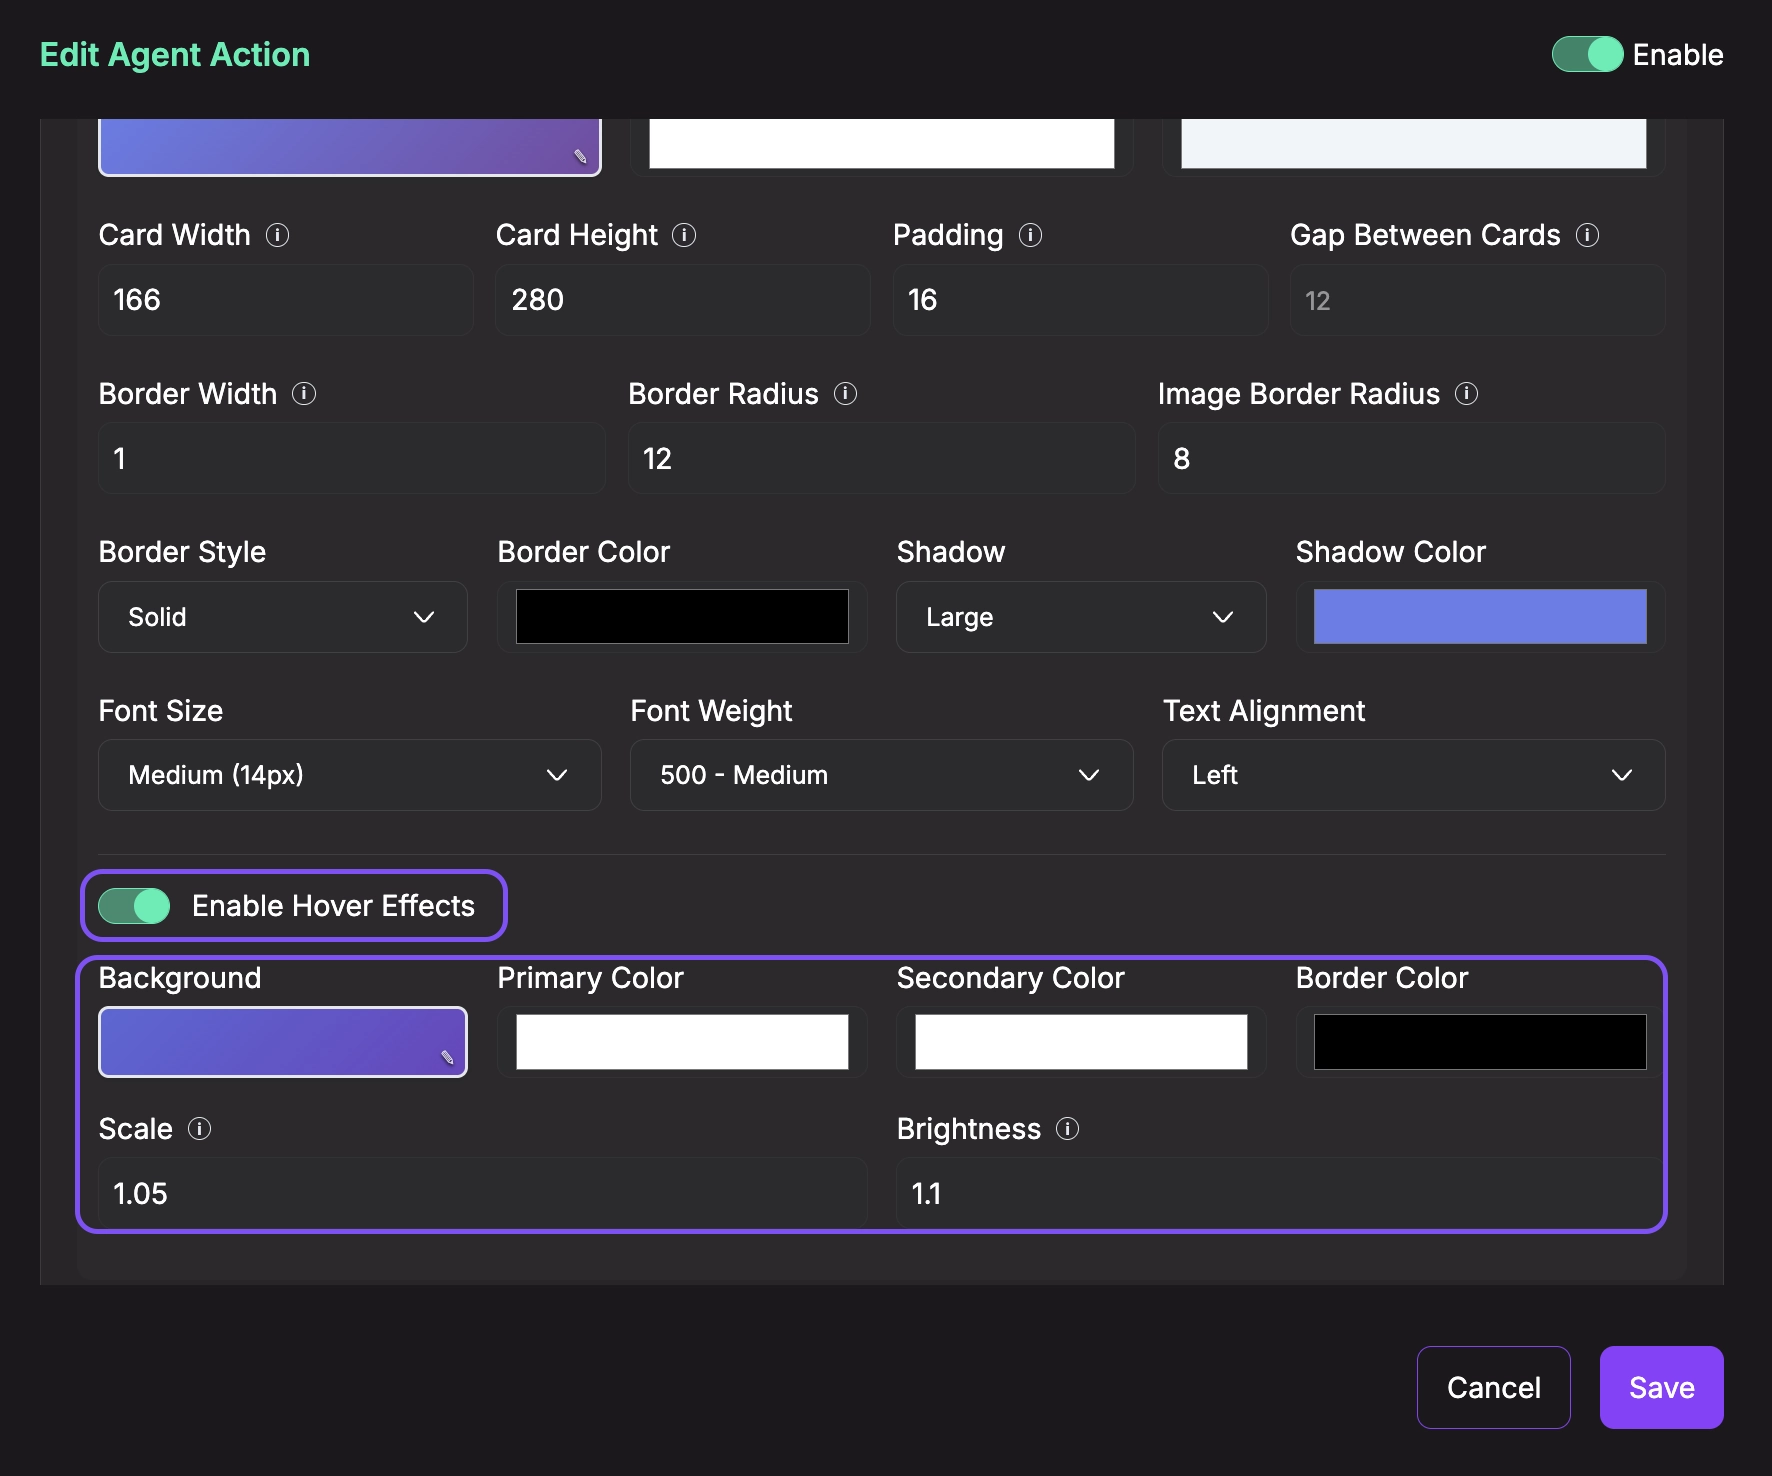Screen dimensions: 1772x1476
Task: Click the Scale info icon
Action: tap(201, 1129)
